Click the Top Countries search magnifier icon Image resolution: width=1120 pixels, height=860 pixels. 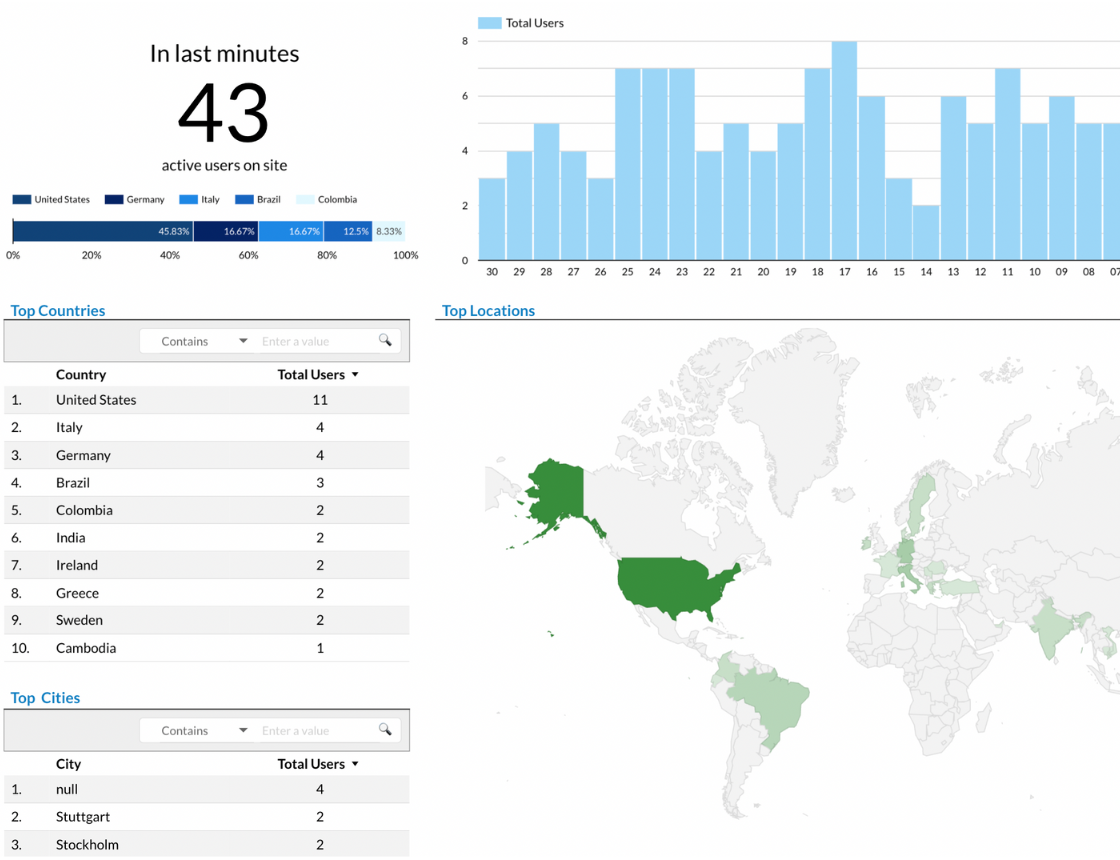click(x=385, y=341)
